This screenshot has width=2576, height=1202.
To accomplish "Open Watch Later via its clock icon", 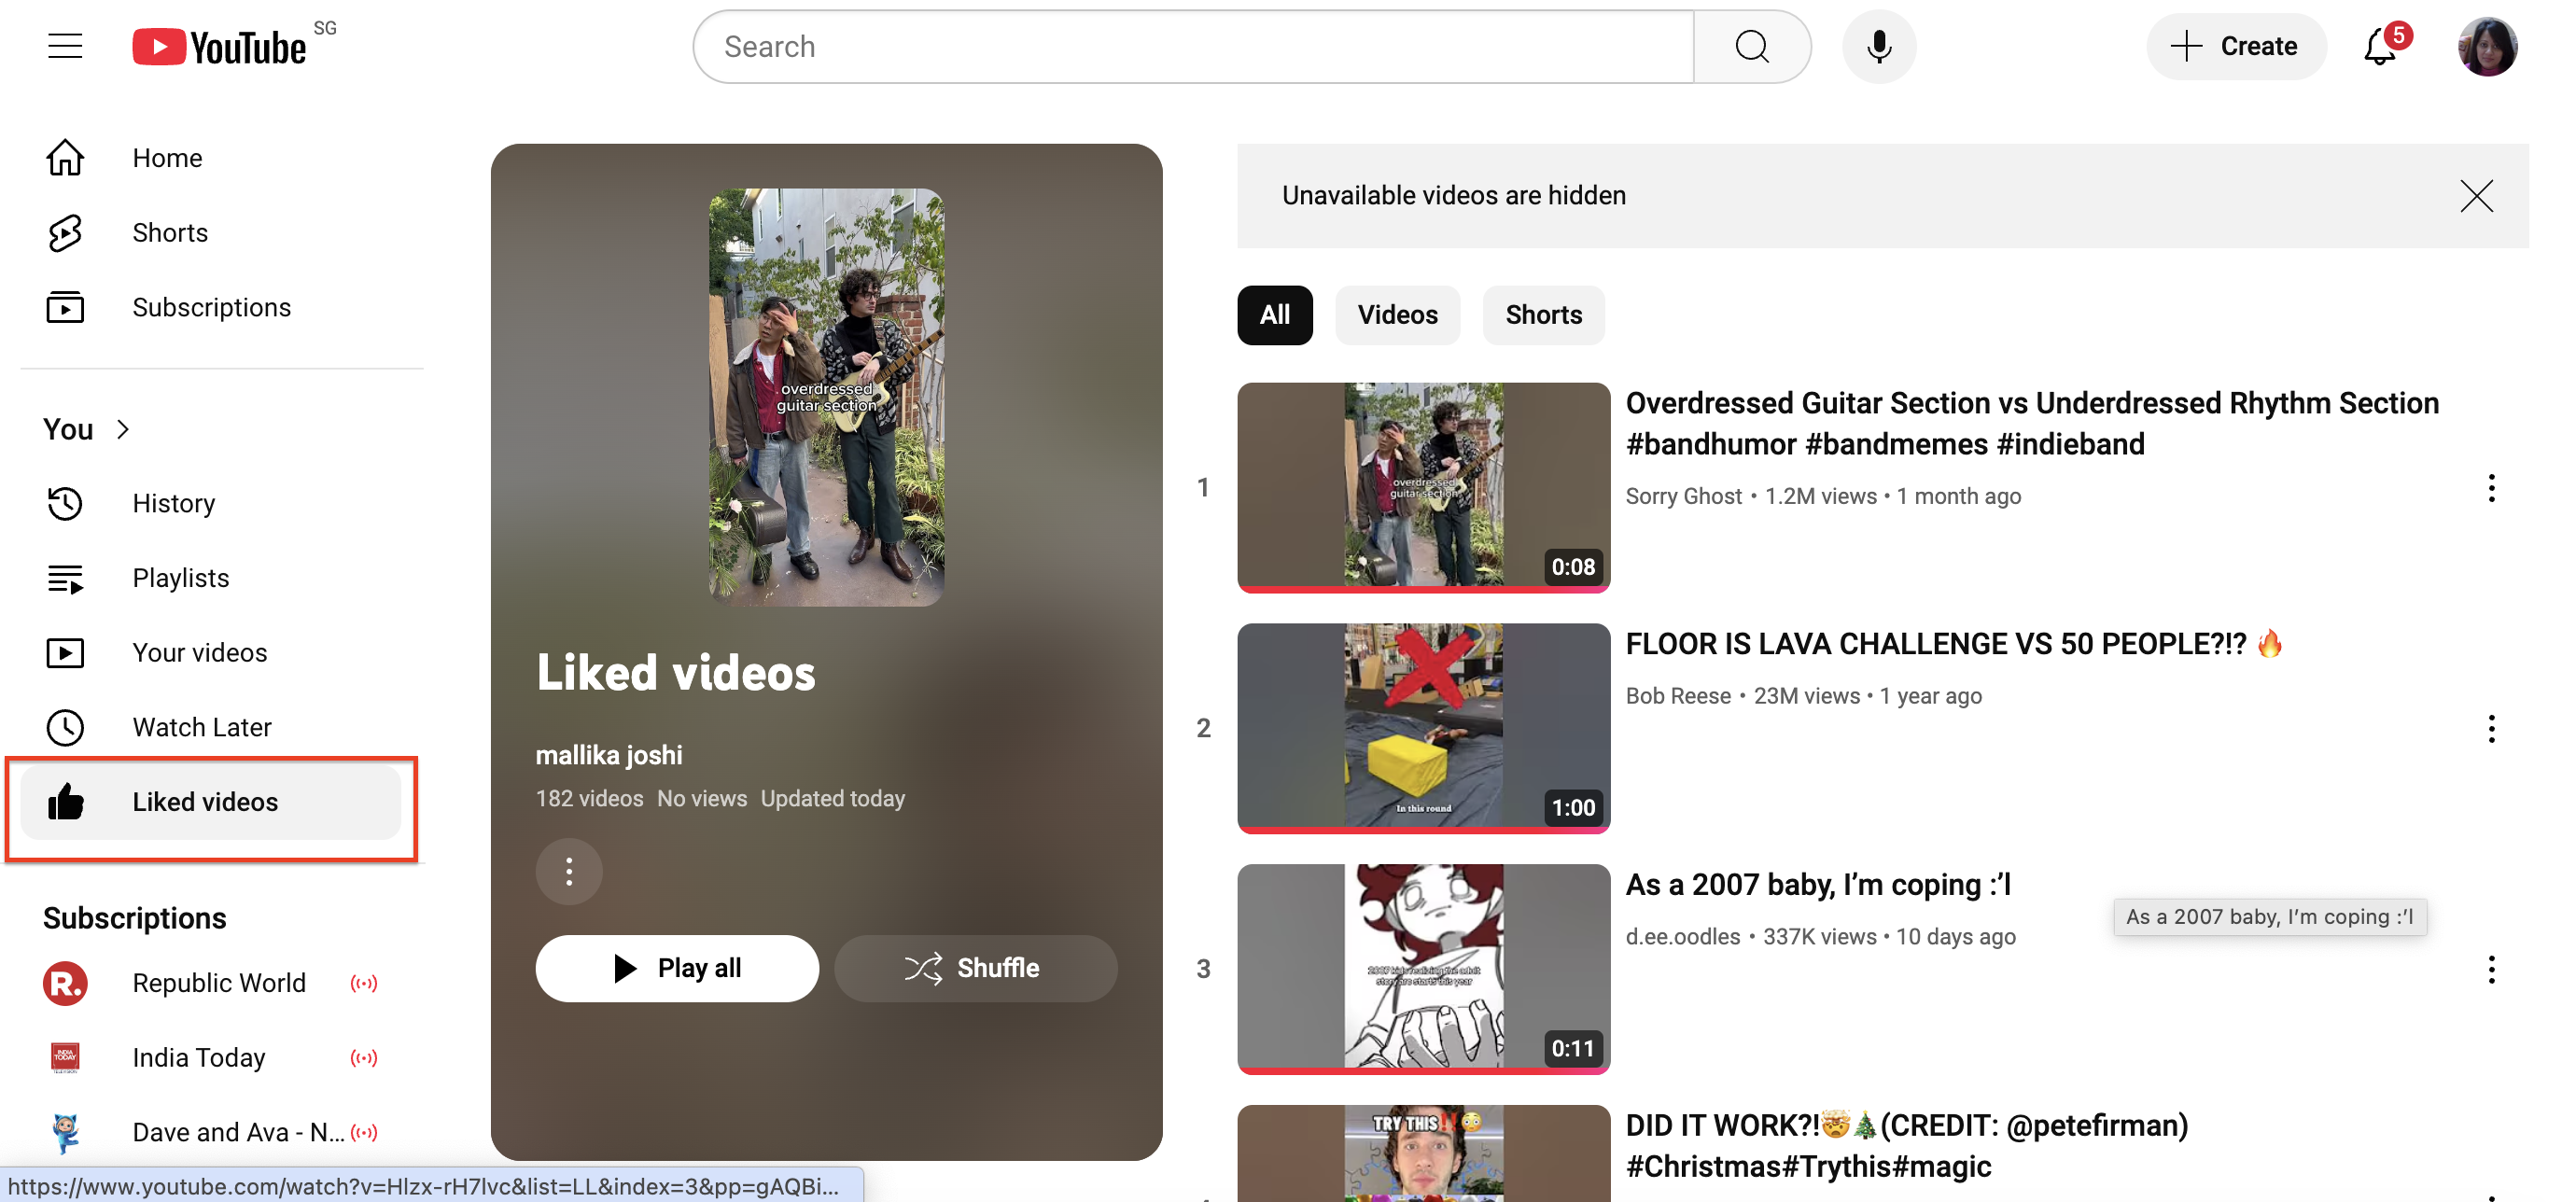I will tap(65, 727).
